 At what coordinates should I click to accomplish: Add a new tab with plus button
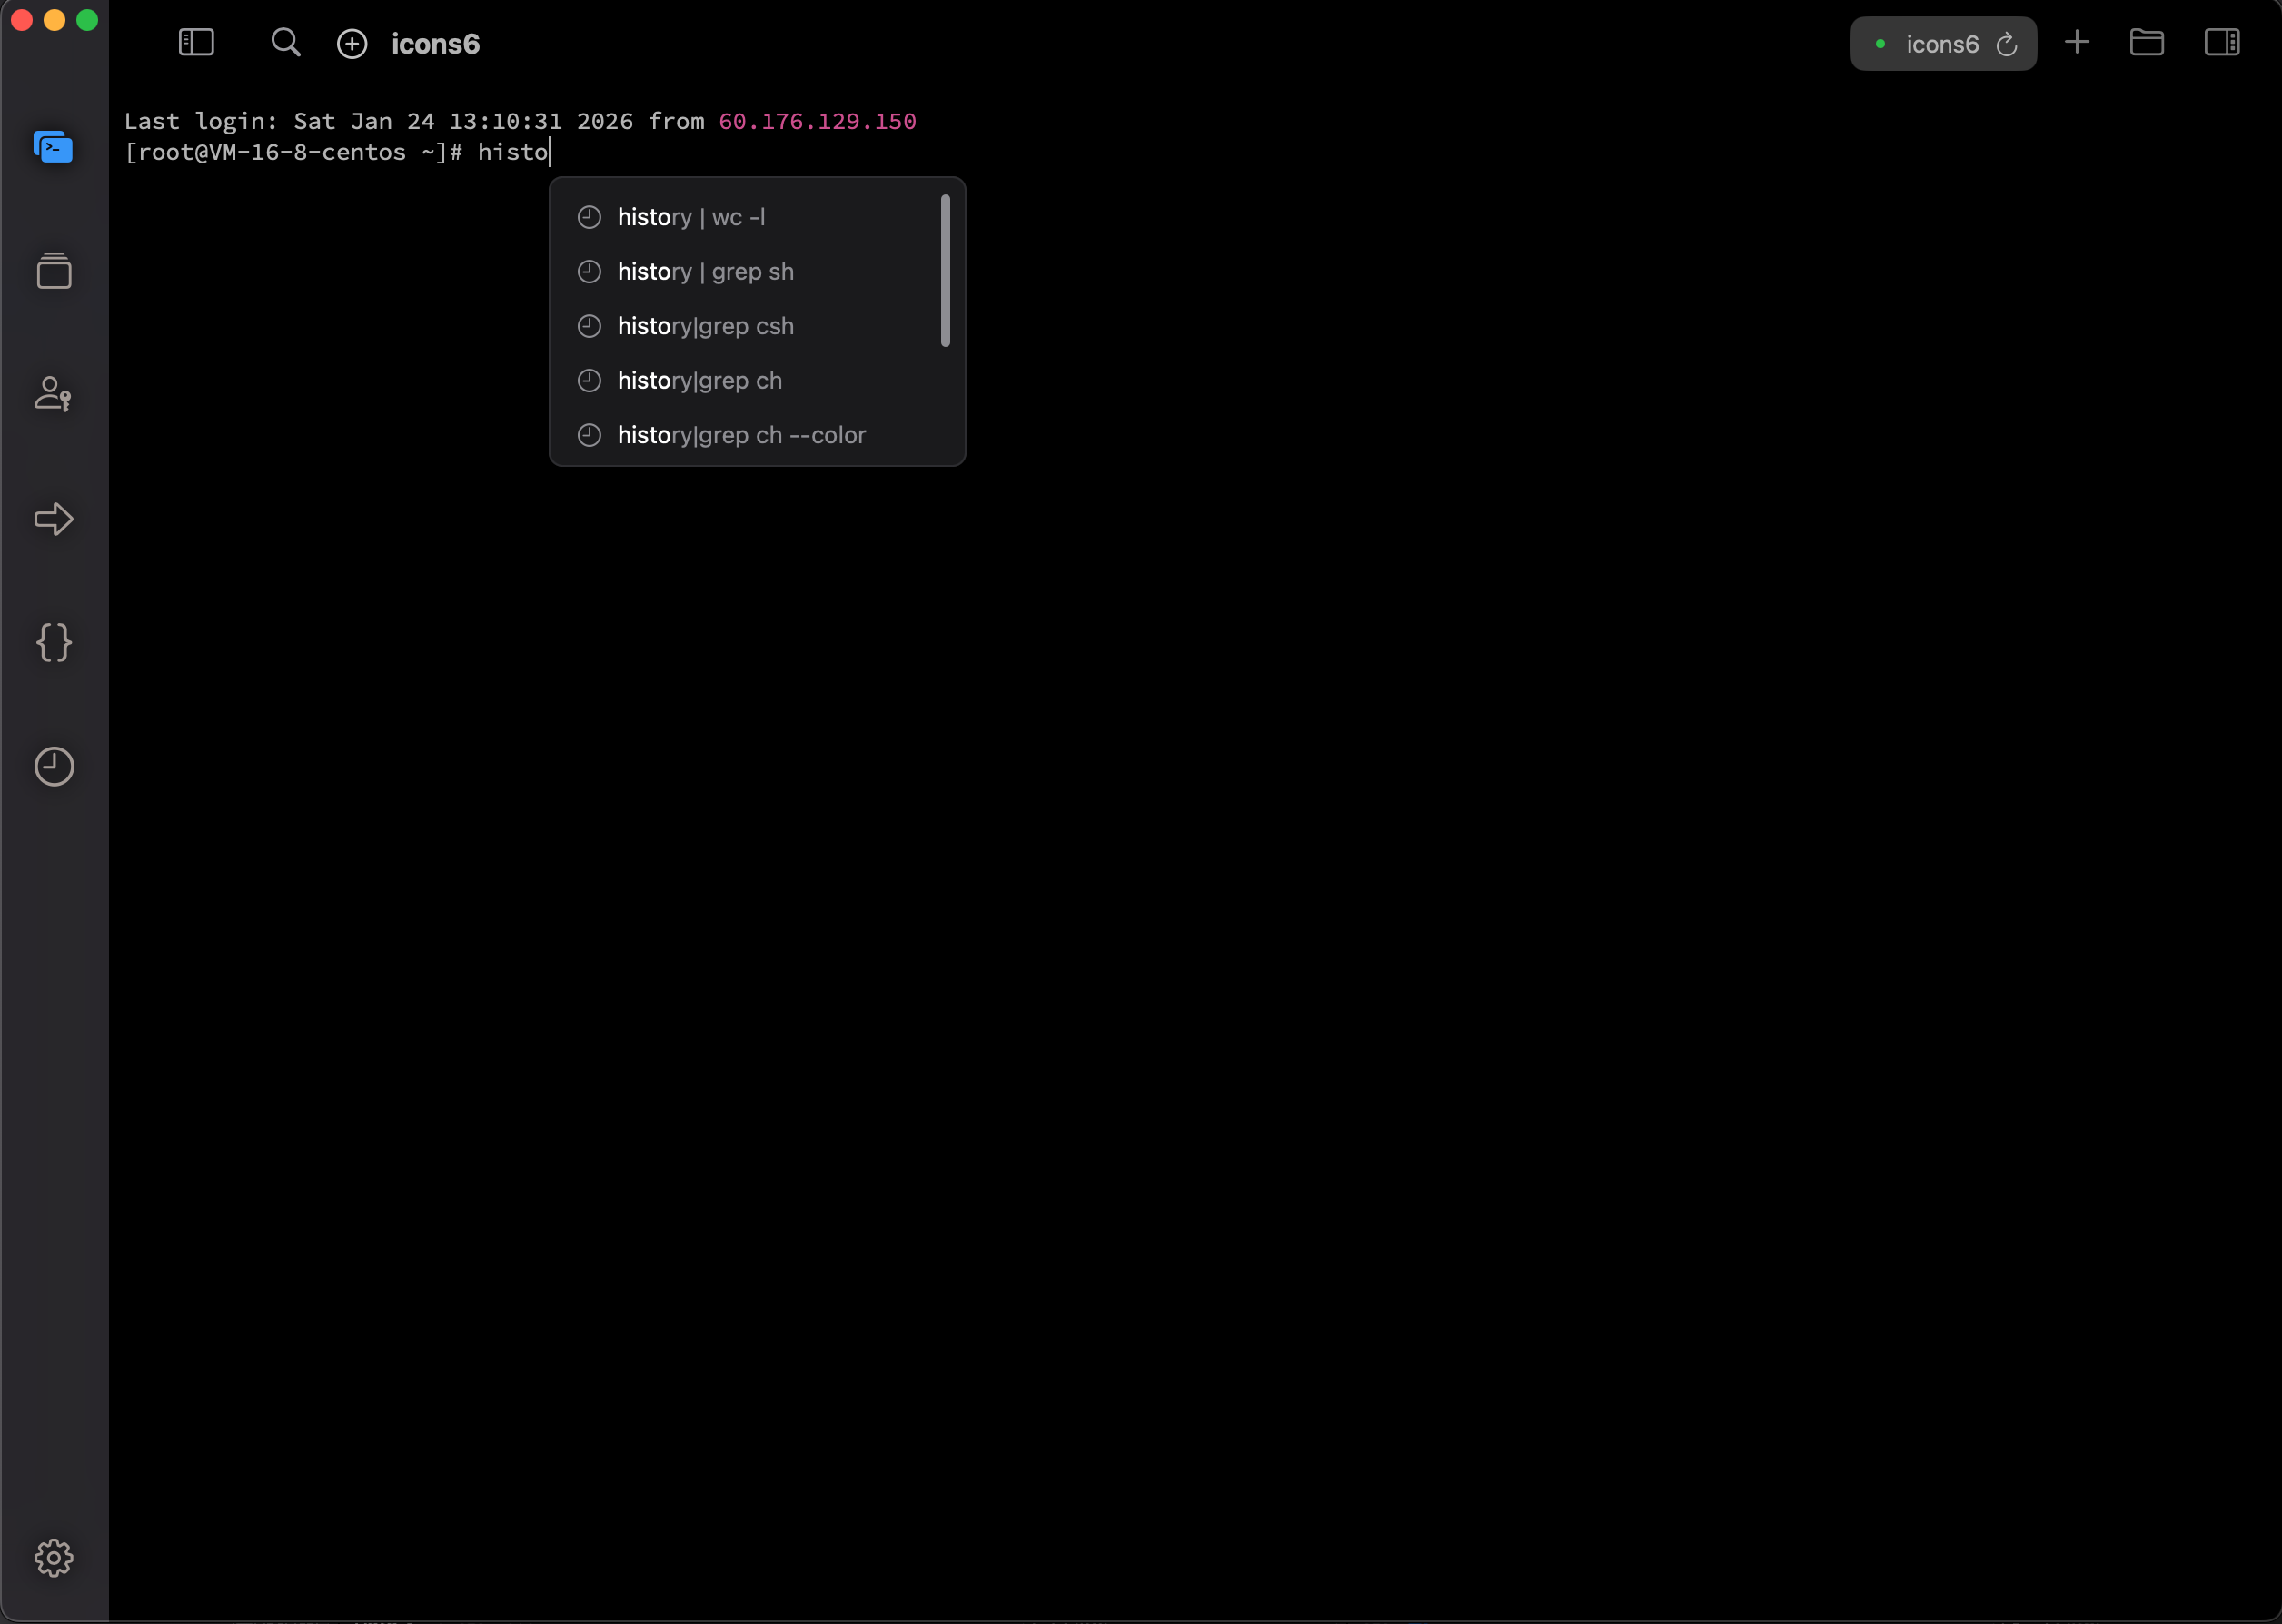click(x=2077, y=43)
